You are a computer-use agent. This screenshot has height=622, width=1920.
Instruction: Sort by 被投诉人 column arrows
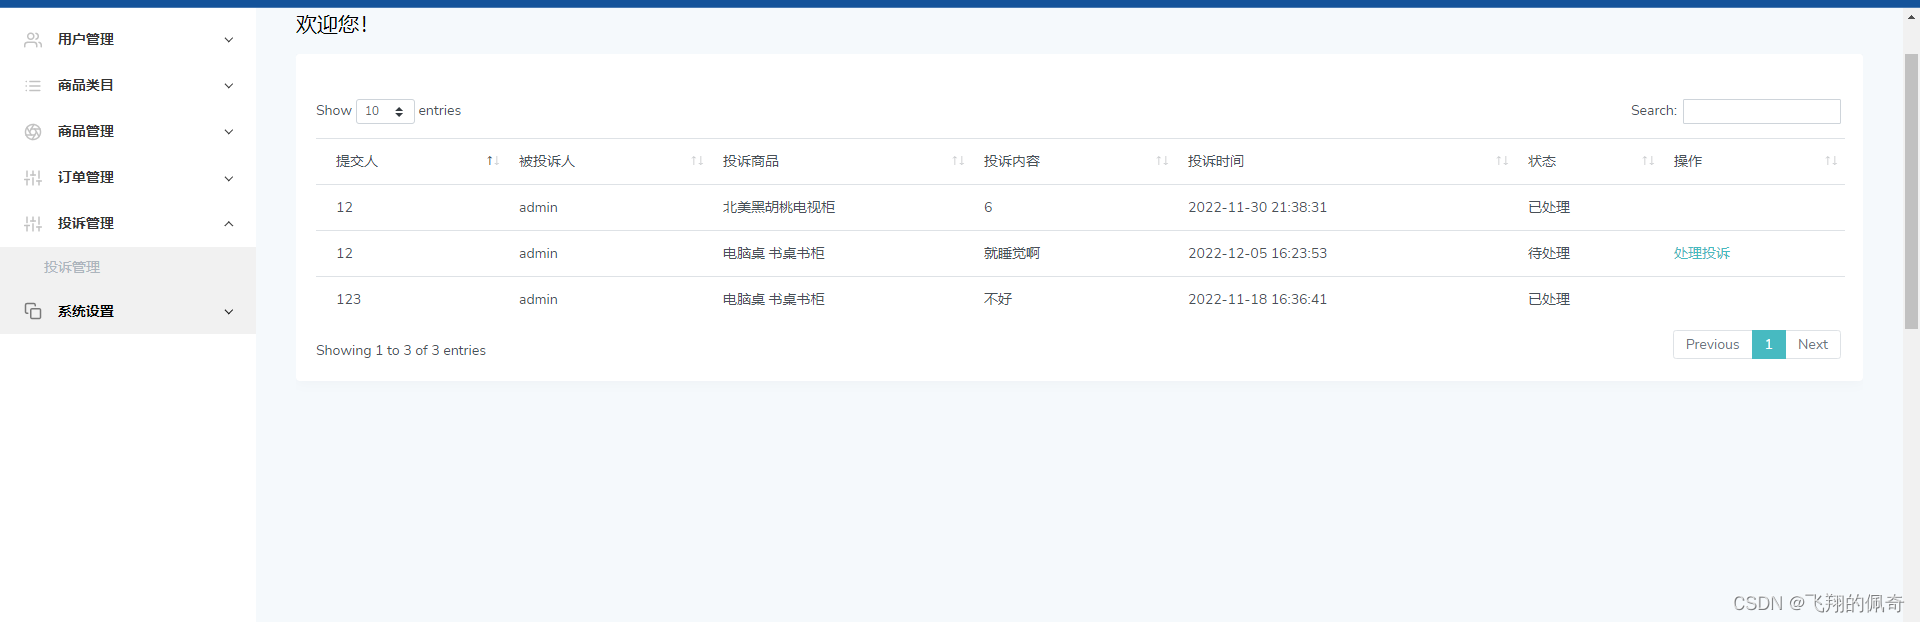click(x=697, y=161)
